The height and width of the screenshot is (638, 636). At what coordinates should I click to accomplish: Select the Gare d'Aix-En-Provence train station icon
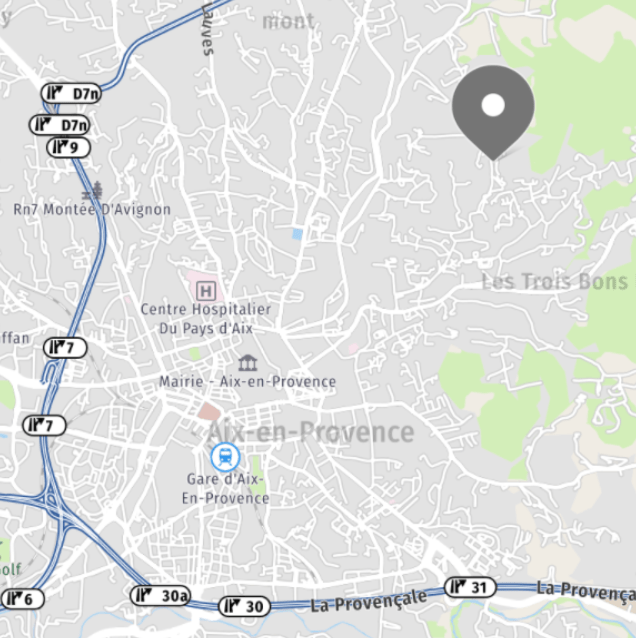pyautogui.click(x=225, y=457)
